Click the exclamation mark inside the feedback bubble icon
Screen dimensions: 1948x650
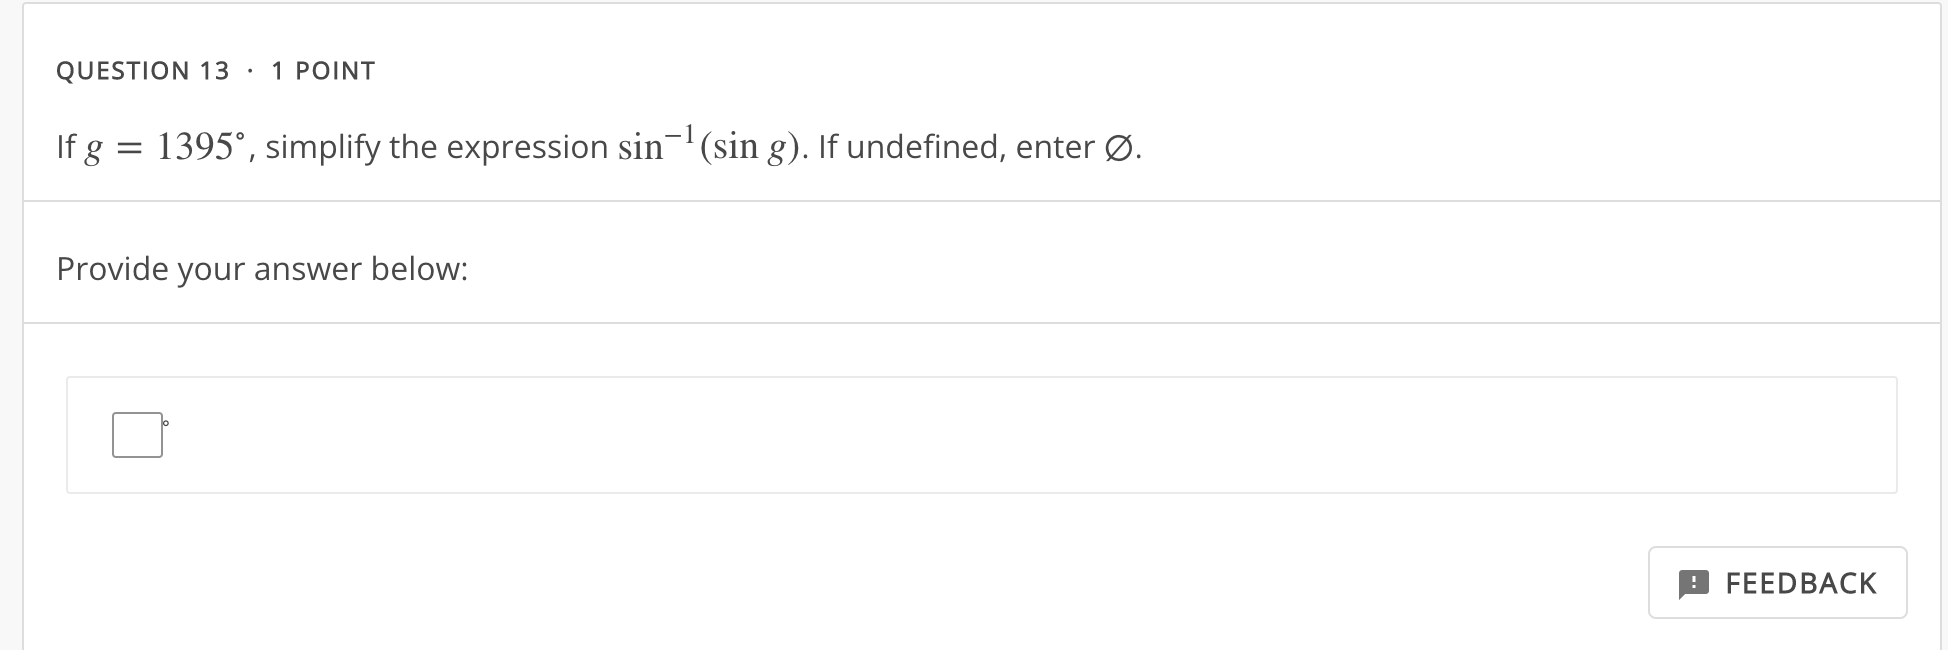[1696, 583]
